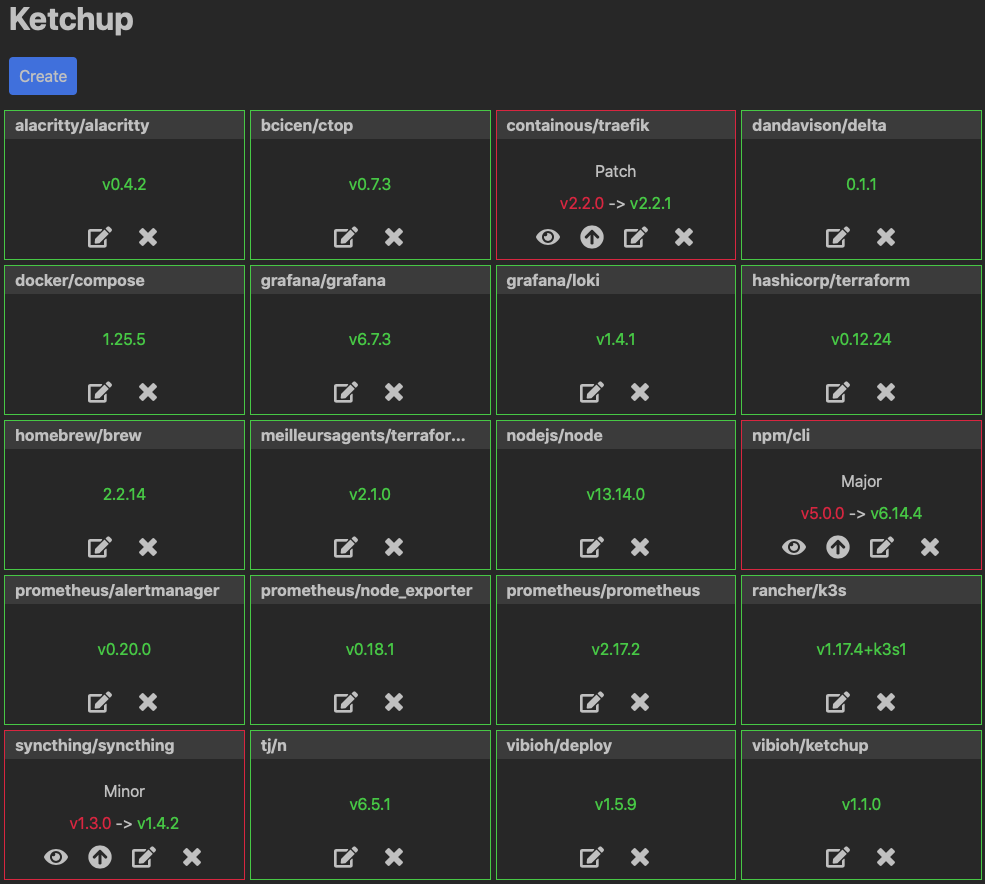Image resolution: width=985 pixels, height=884 pixels.
Task: Remove the dandavison/delta entry
Action: click(886, 237)
